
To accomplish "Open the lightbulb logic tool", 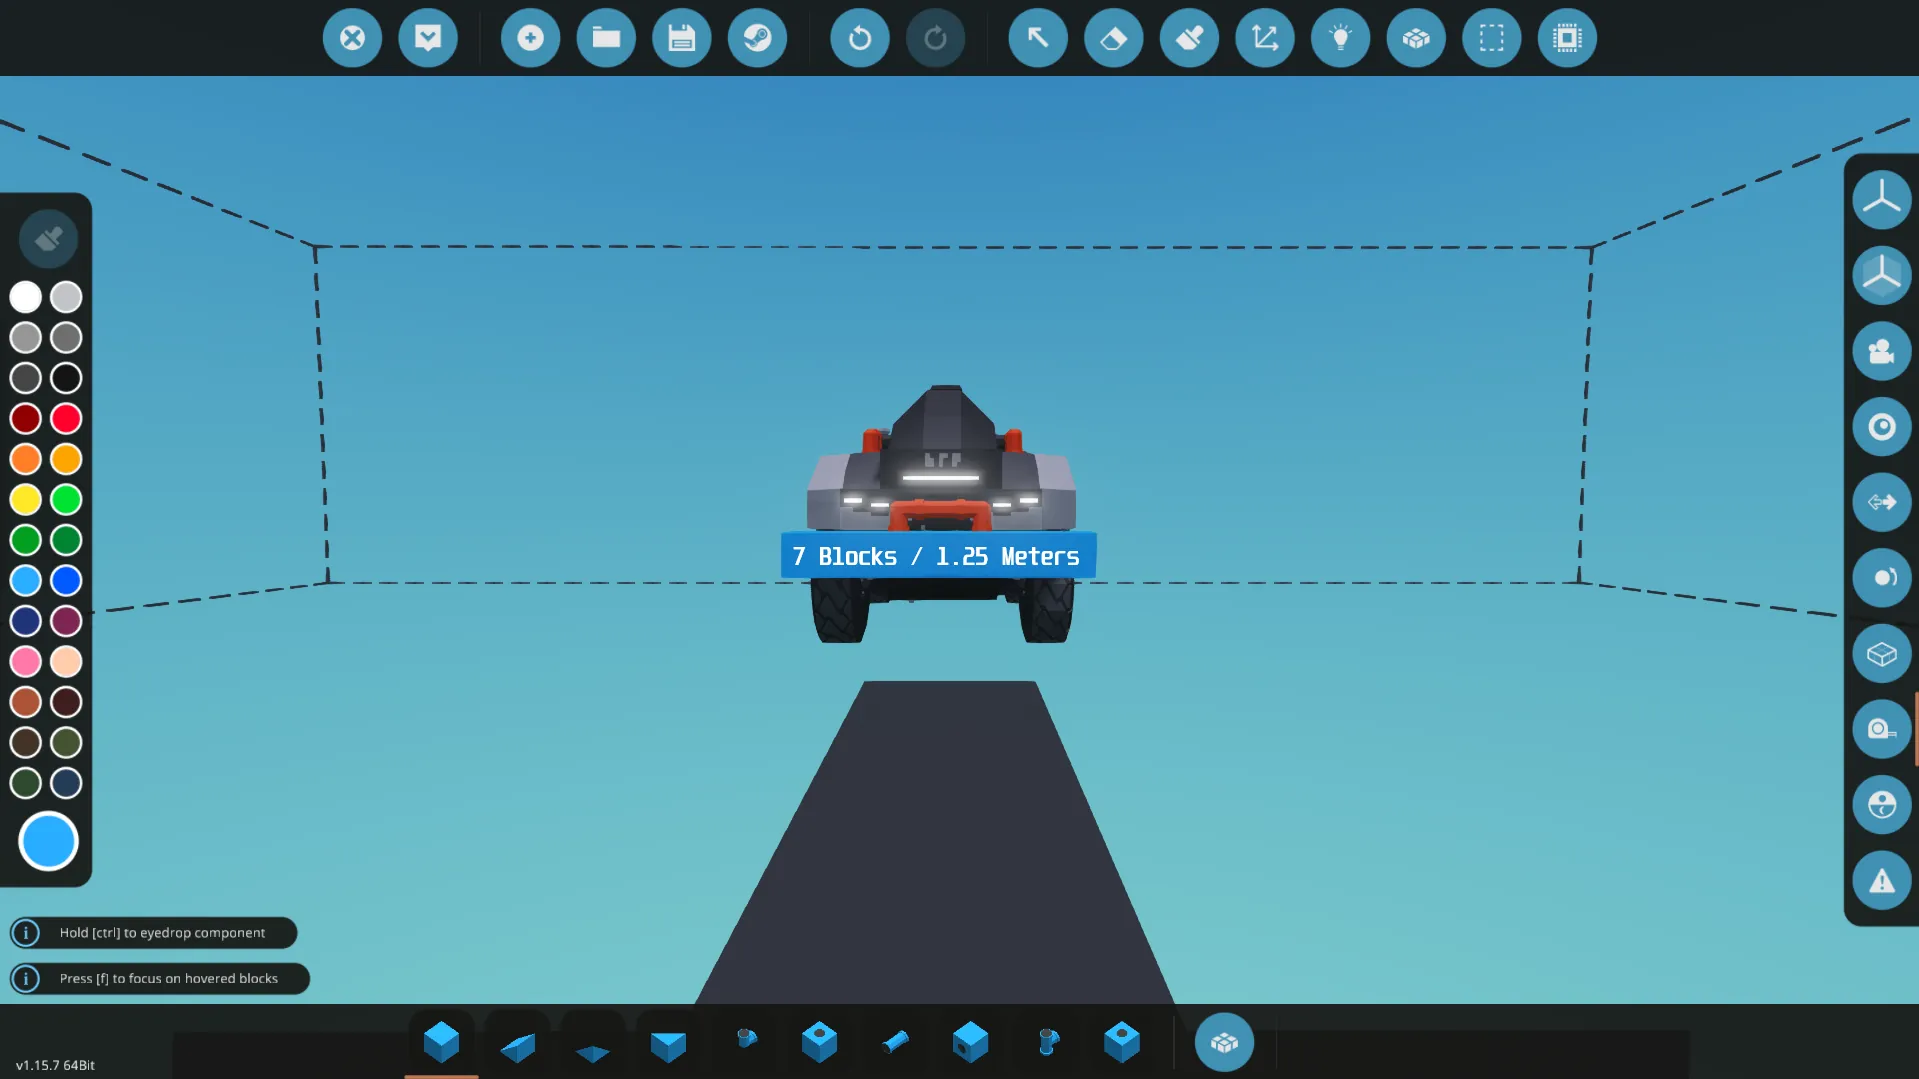I will pyautogui.click(x=1340, y=38).
